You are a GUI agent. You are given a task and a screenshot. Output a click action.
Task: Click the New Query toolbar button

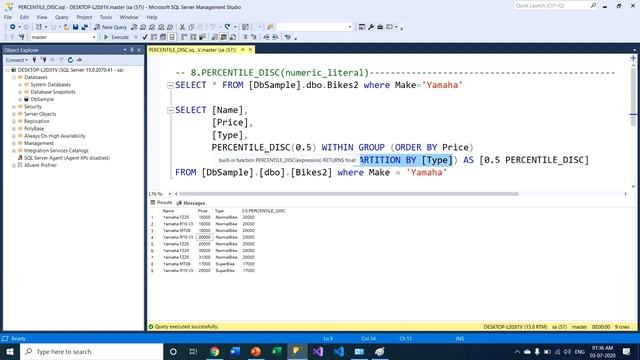coord(111,27)
